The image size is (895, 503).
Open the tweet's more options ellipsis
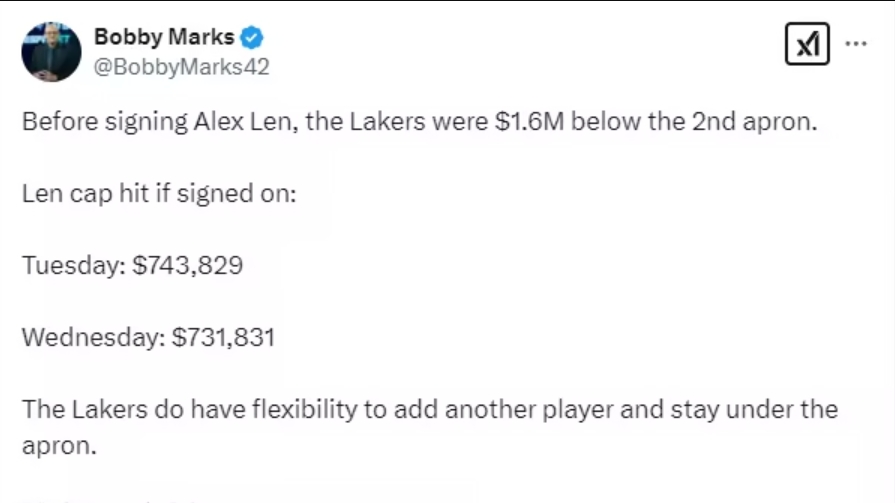coord(857,45)
